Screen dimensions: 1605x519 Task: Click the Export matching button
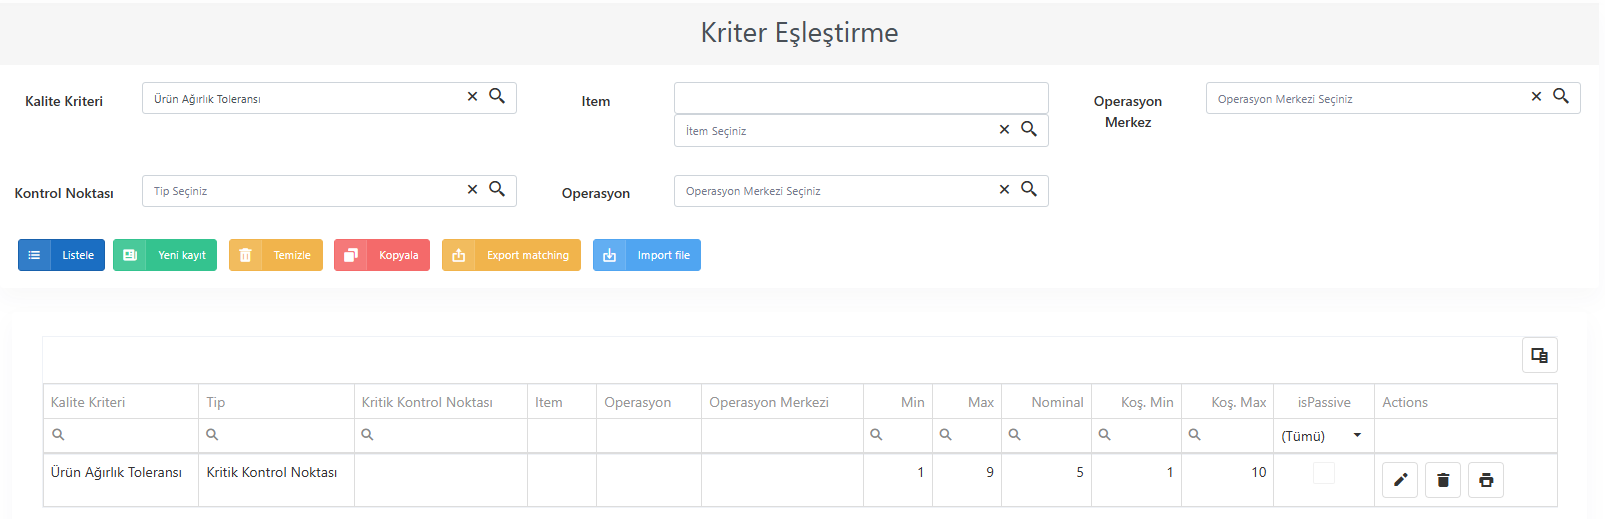pyautogui.click(x=511, y=255)
